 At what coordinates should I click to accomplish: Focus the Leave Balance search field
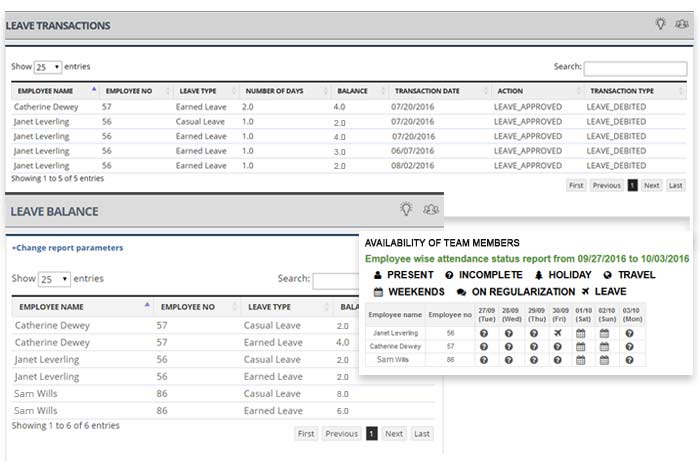point(336,281)
